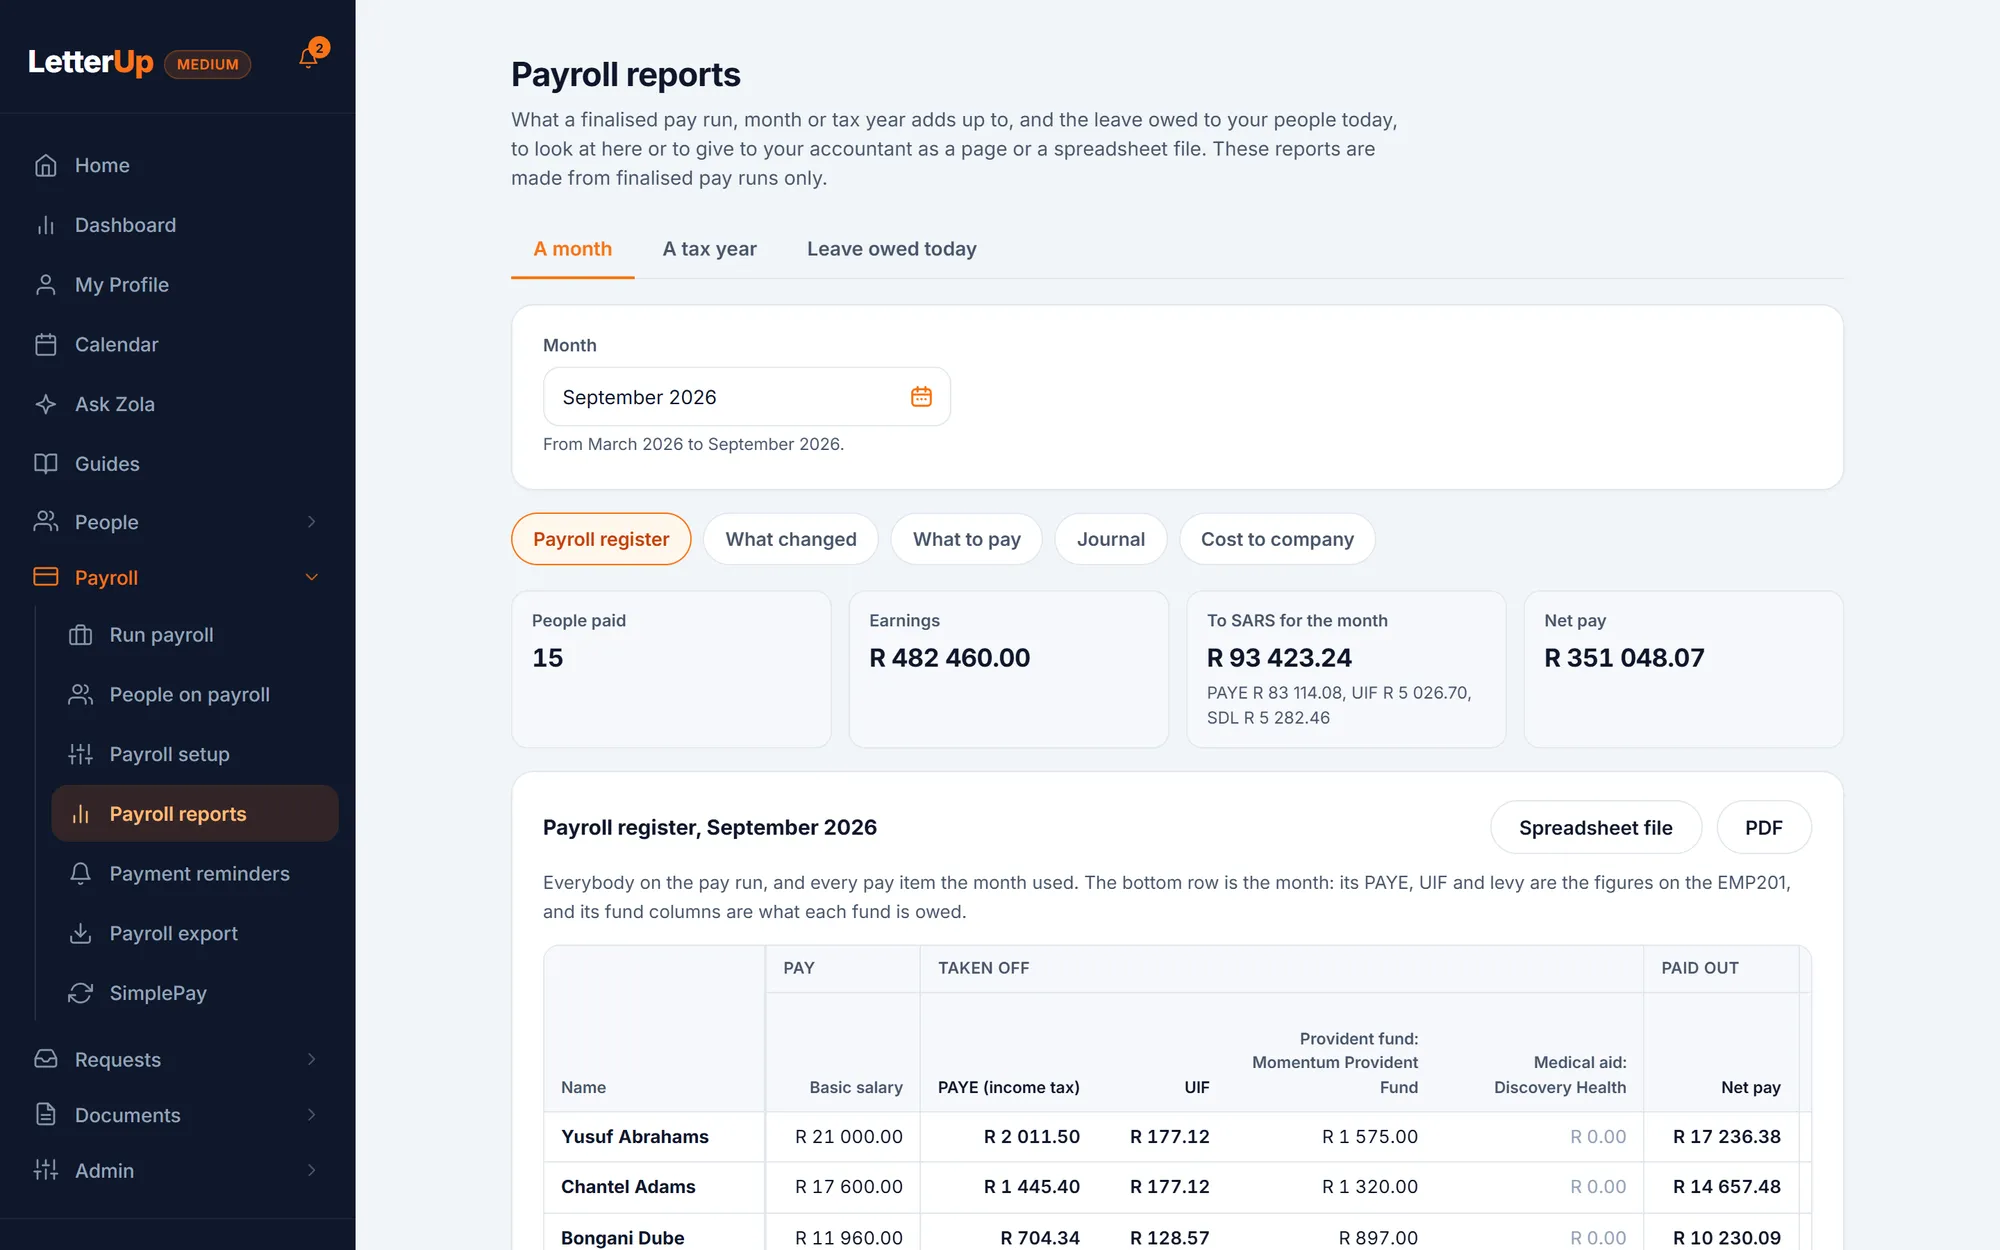The image size is (2000, 1250).
Task: Click the Calendar icon in sidebar
Action: (x=46, y=344)
